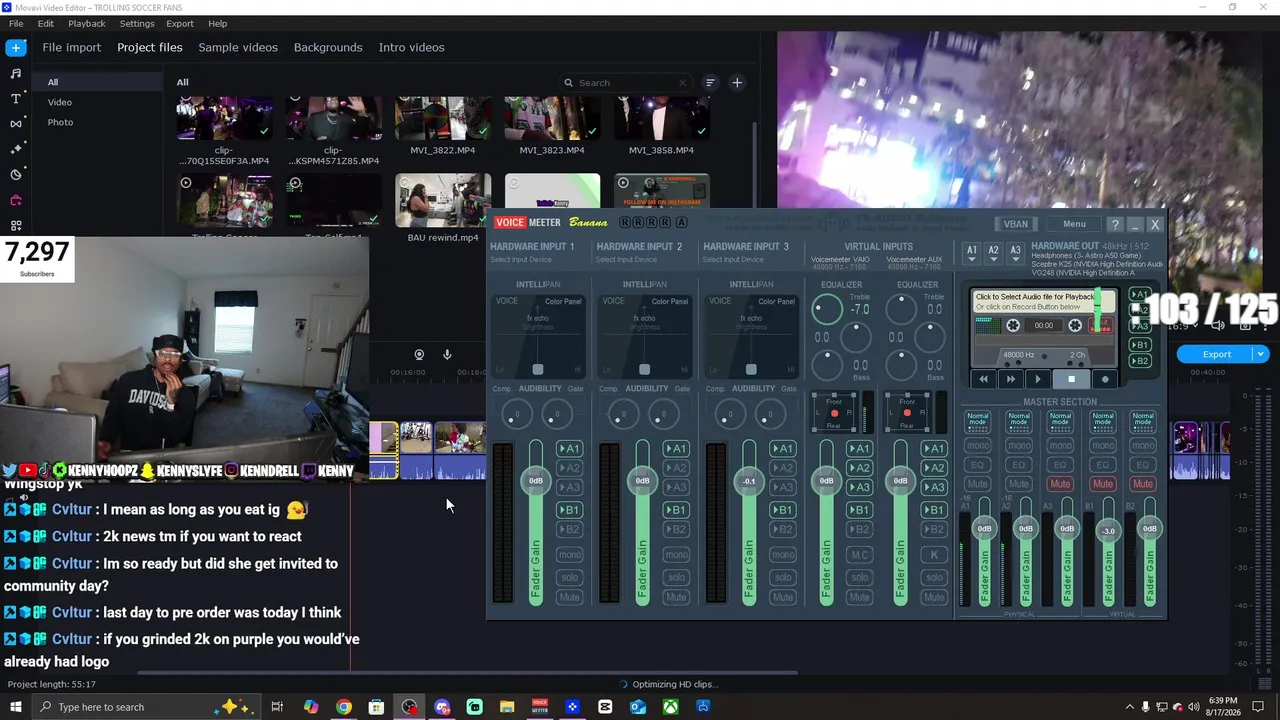Click the cassette display to select audio file

pyautogui.click(x=1043, y=302)
